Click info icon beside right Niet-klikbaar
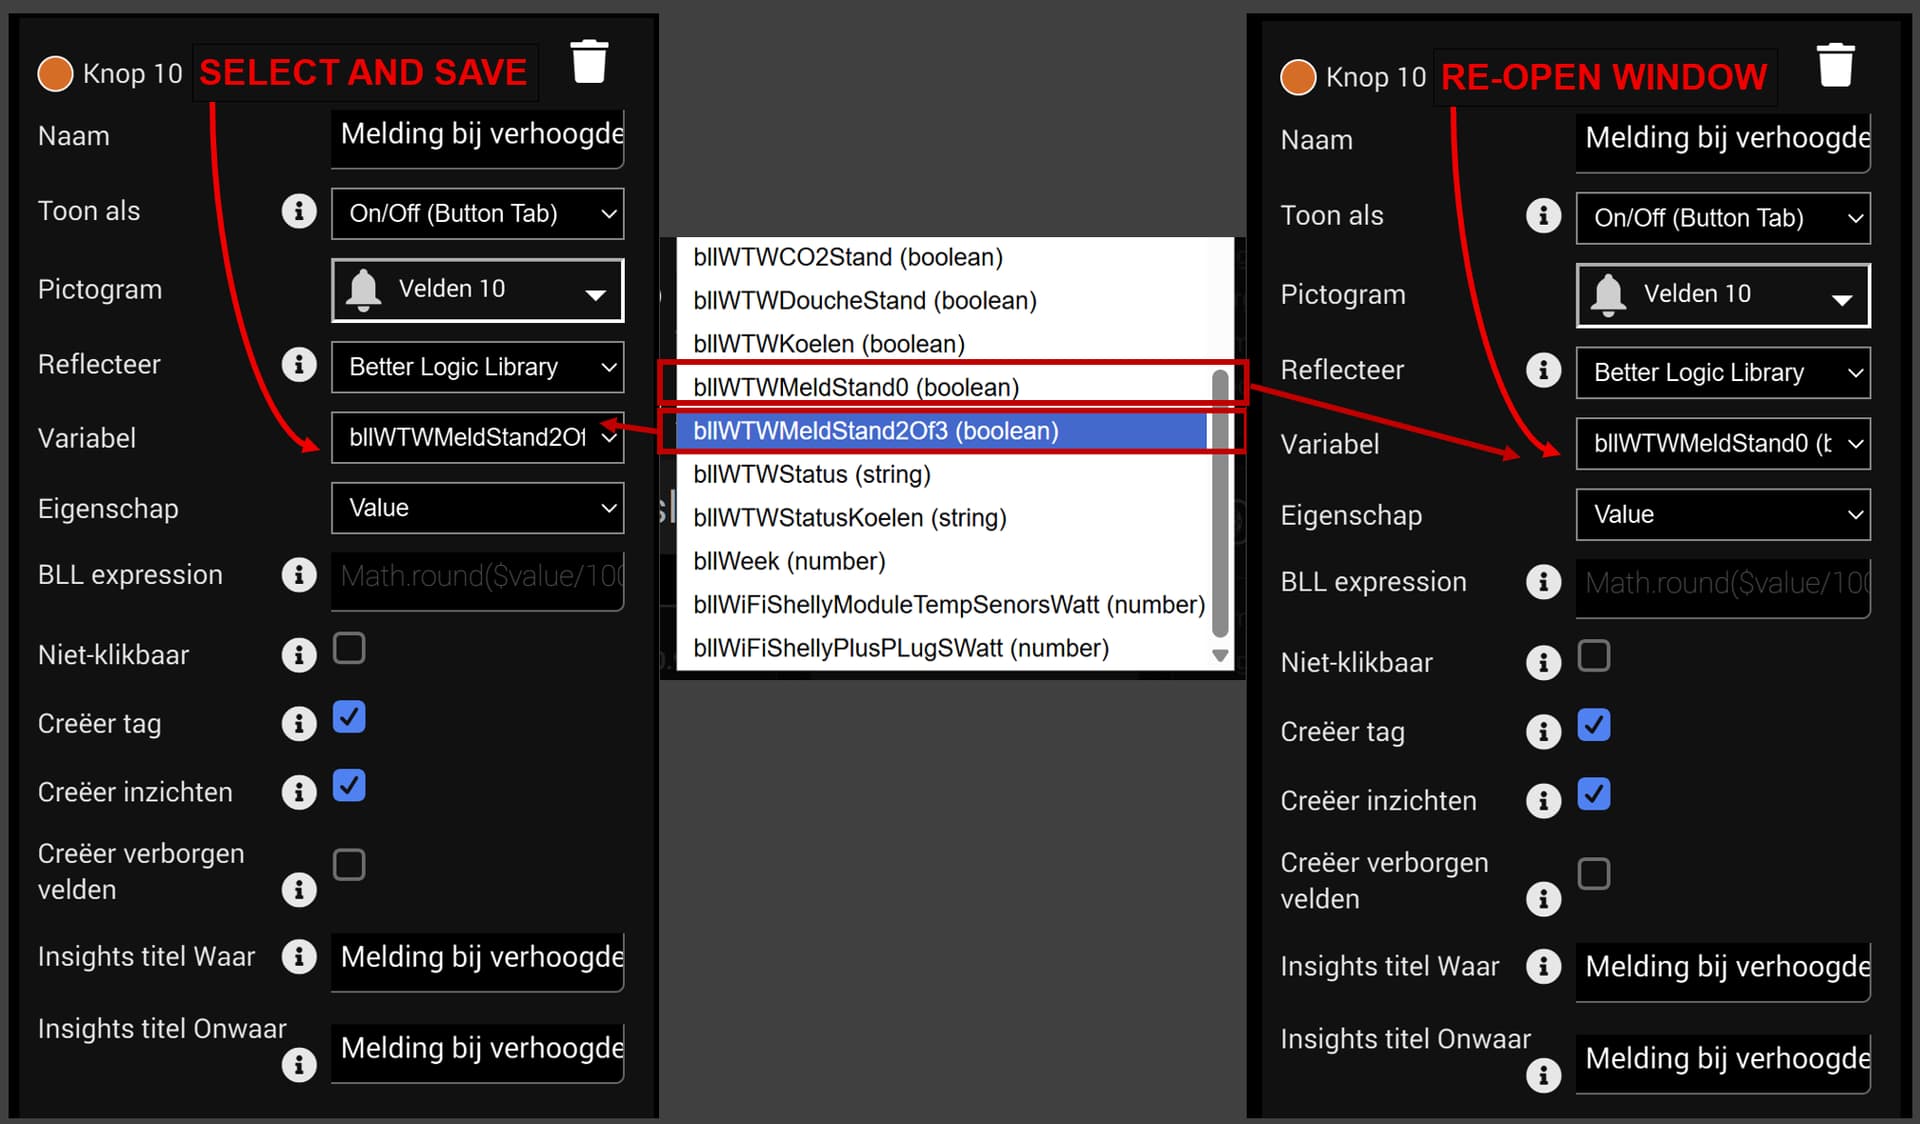Image resolution: width=1920 pixels, height=1124 pixels. pos(1543,662)
